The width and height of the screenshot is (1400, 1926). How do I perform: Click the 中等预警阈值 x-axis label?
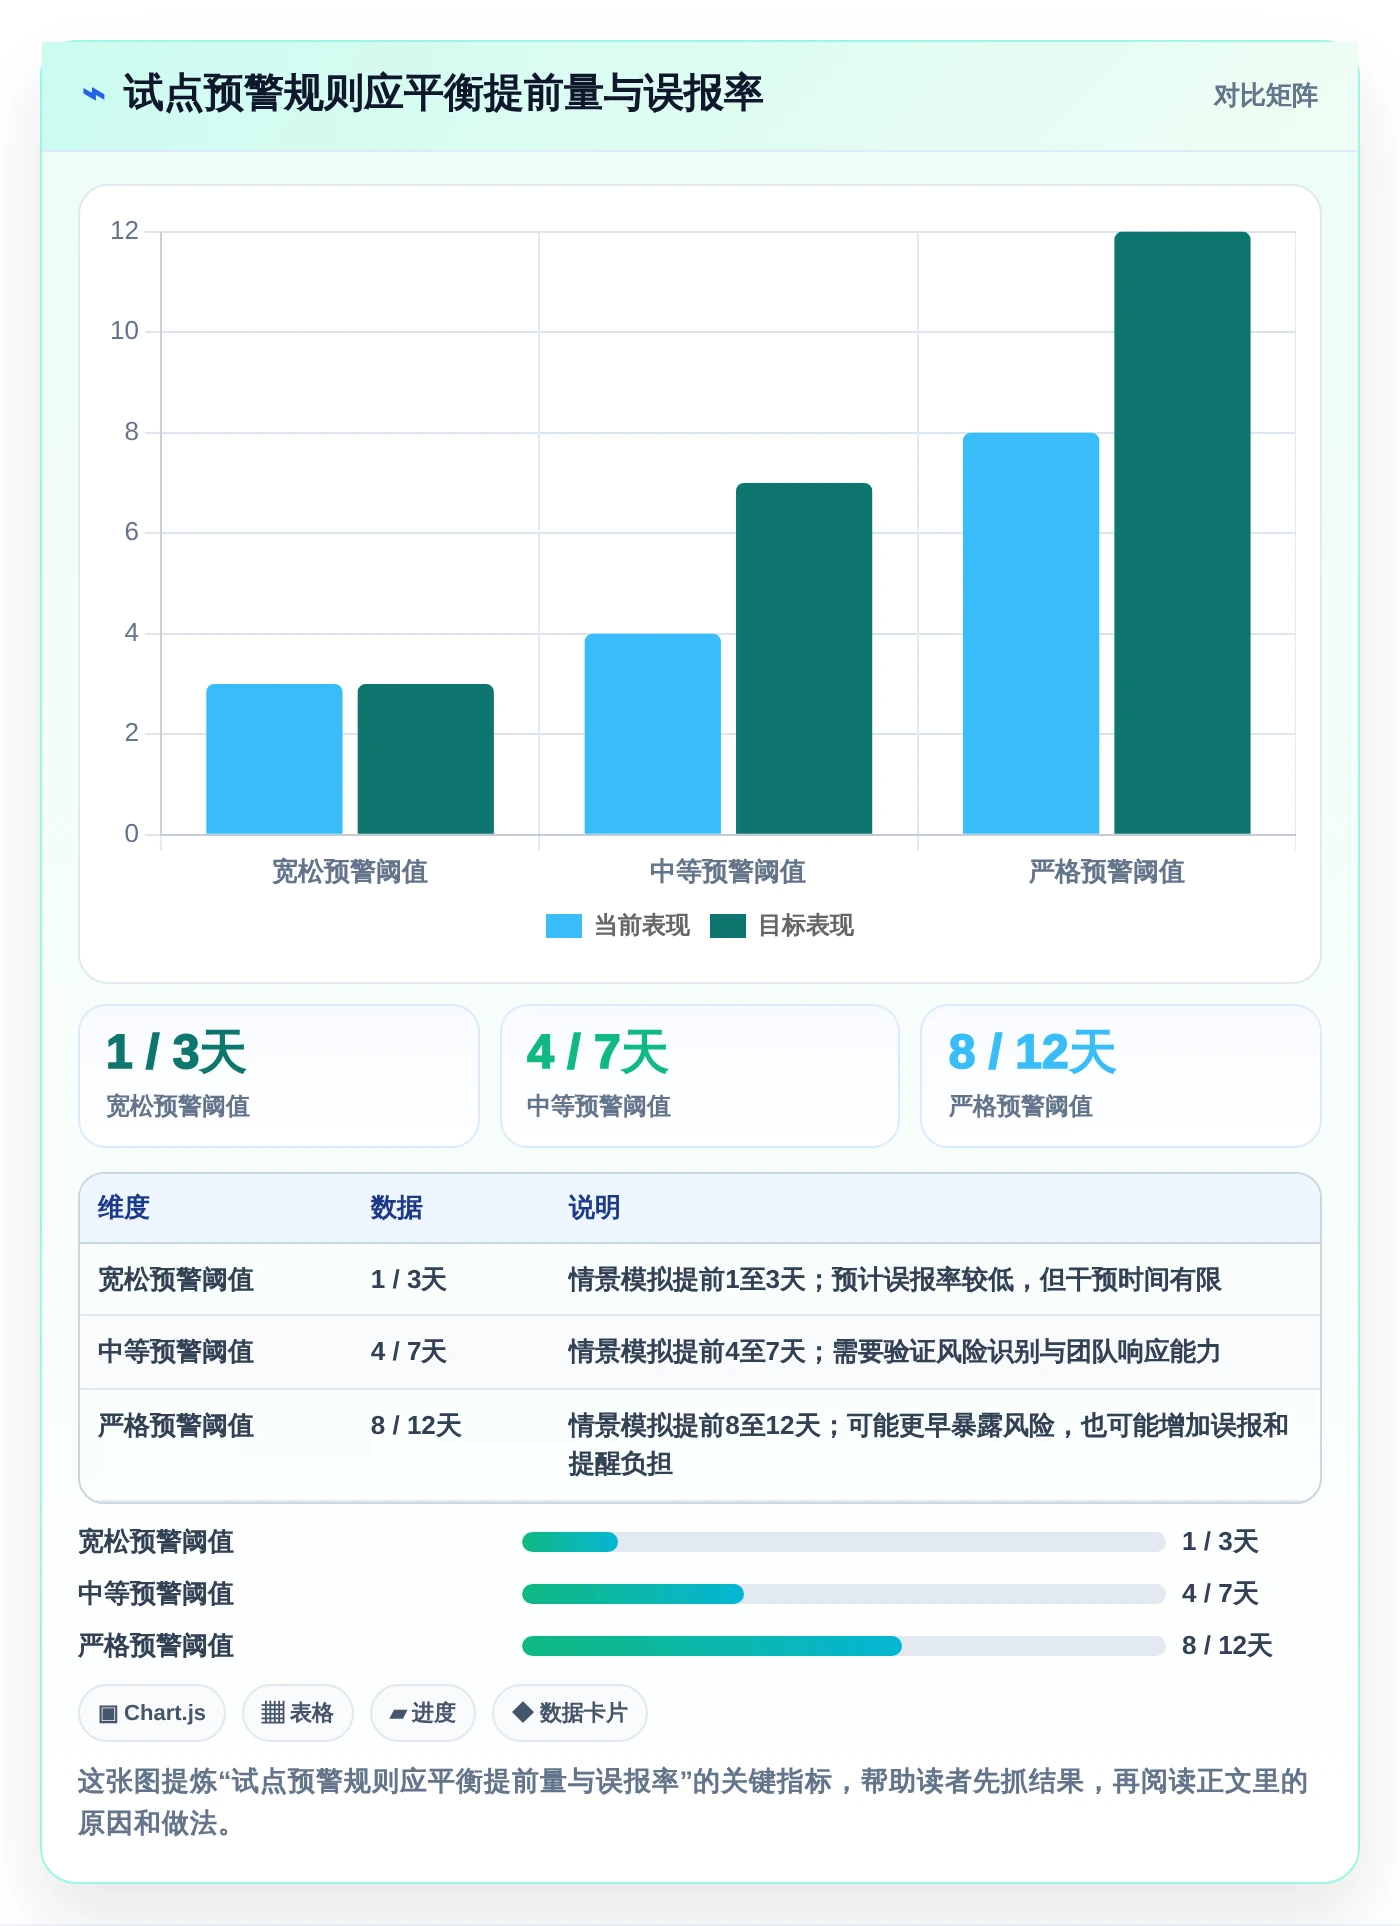point(728,872)
